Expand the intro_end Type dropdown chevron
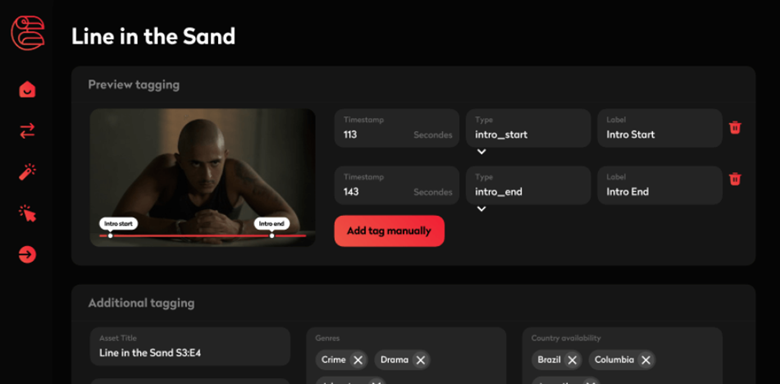 coord(481,209)
